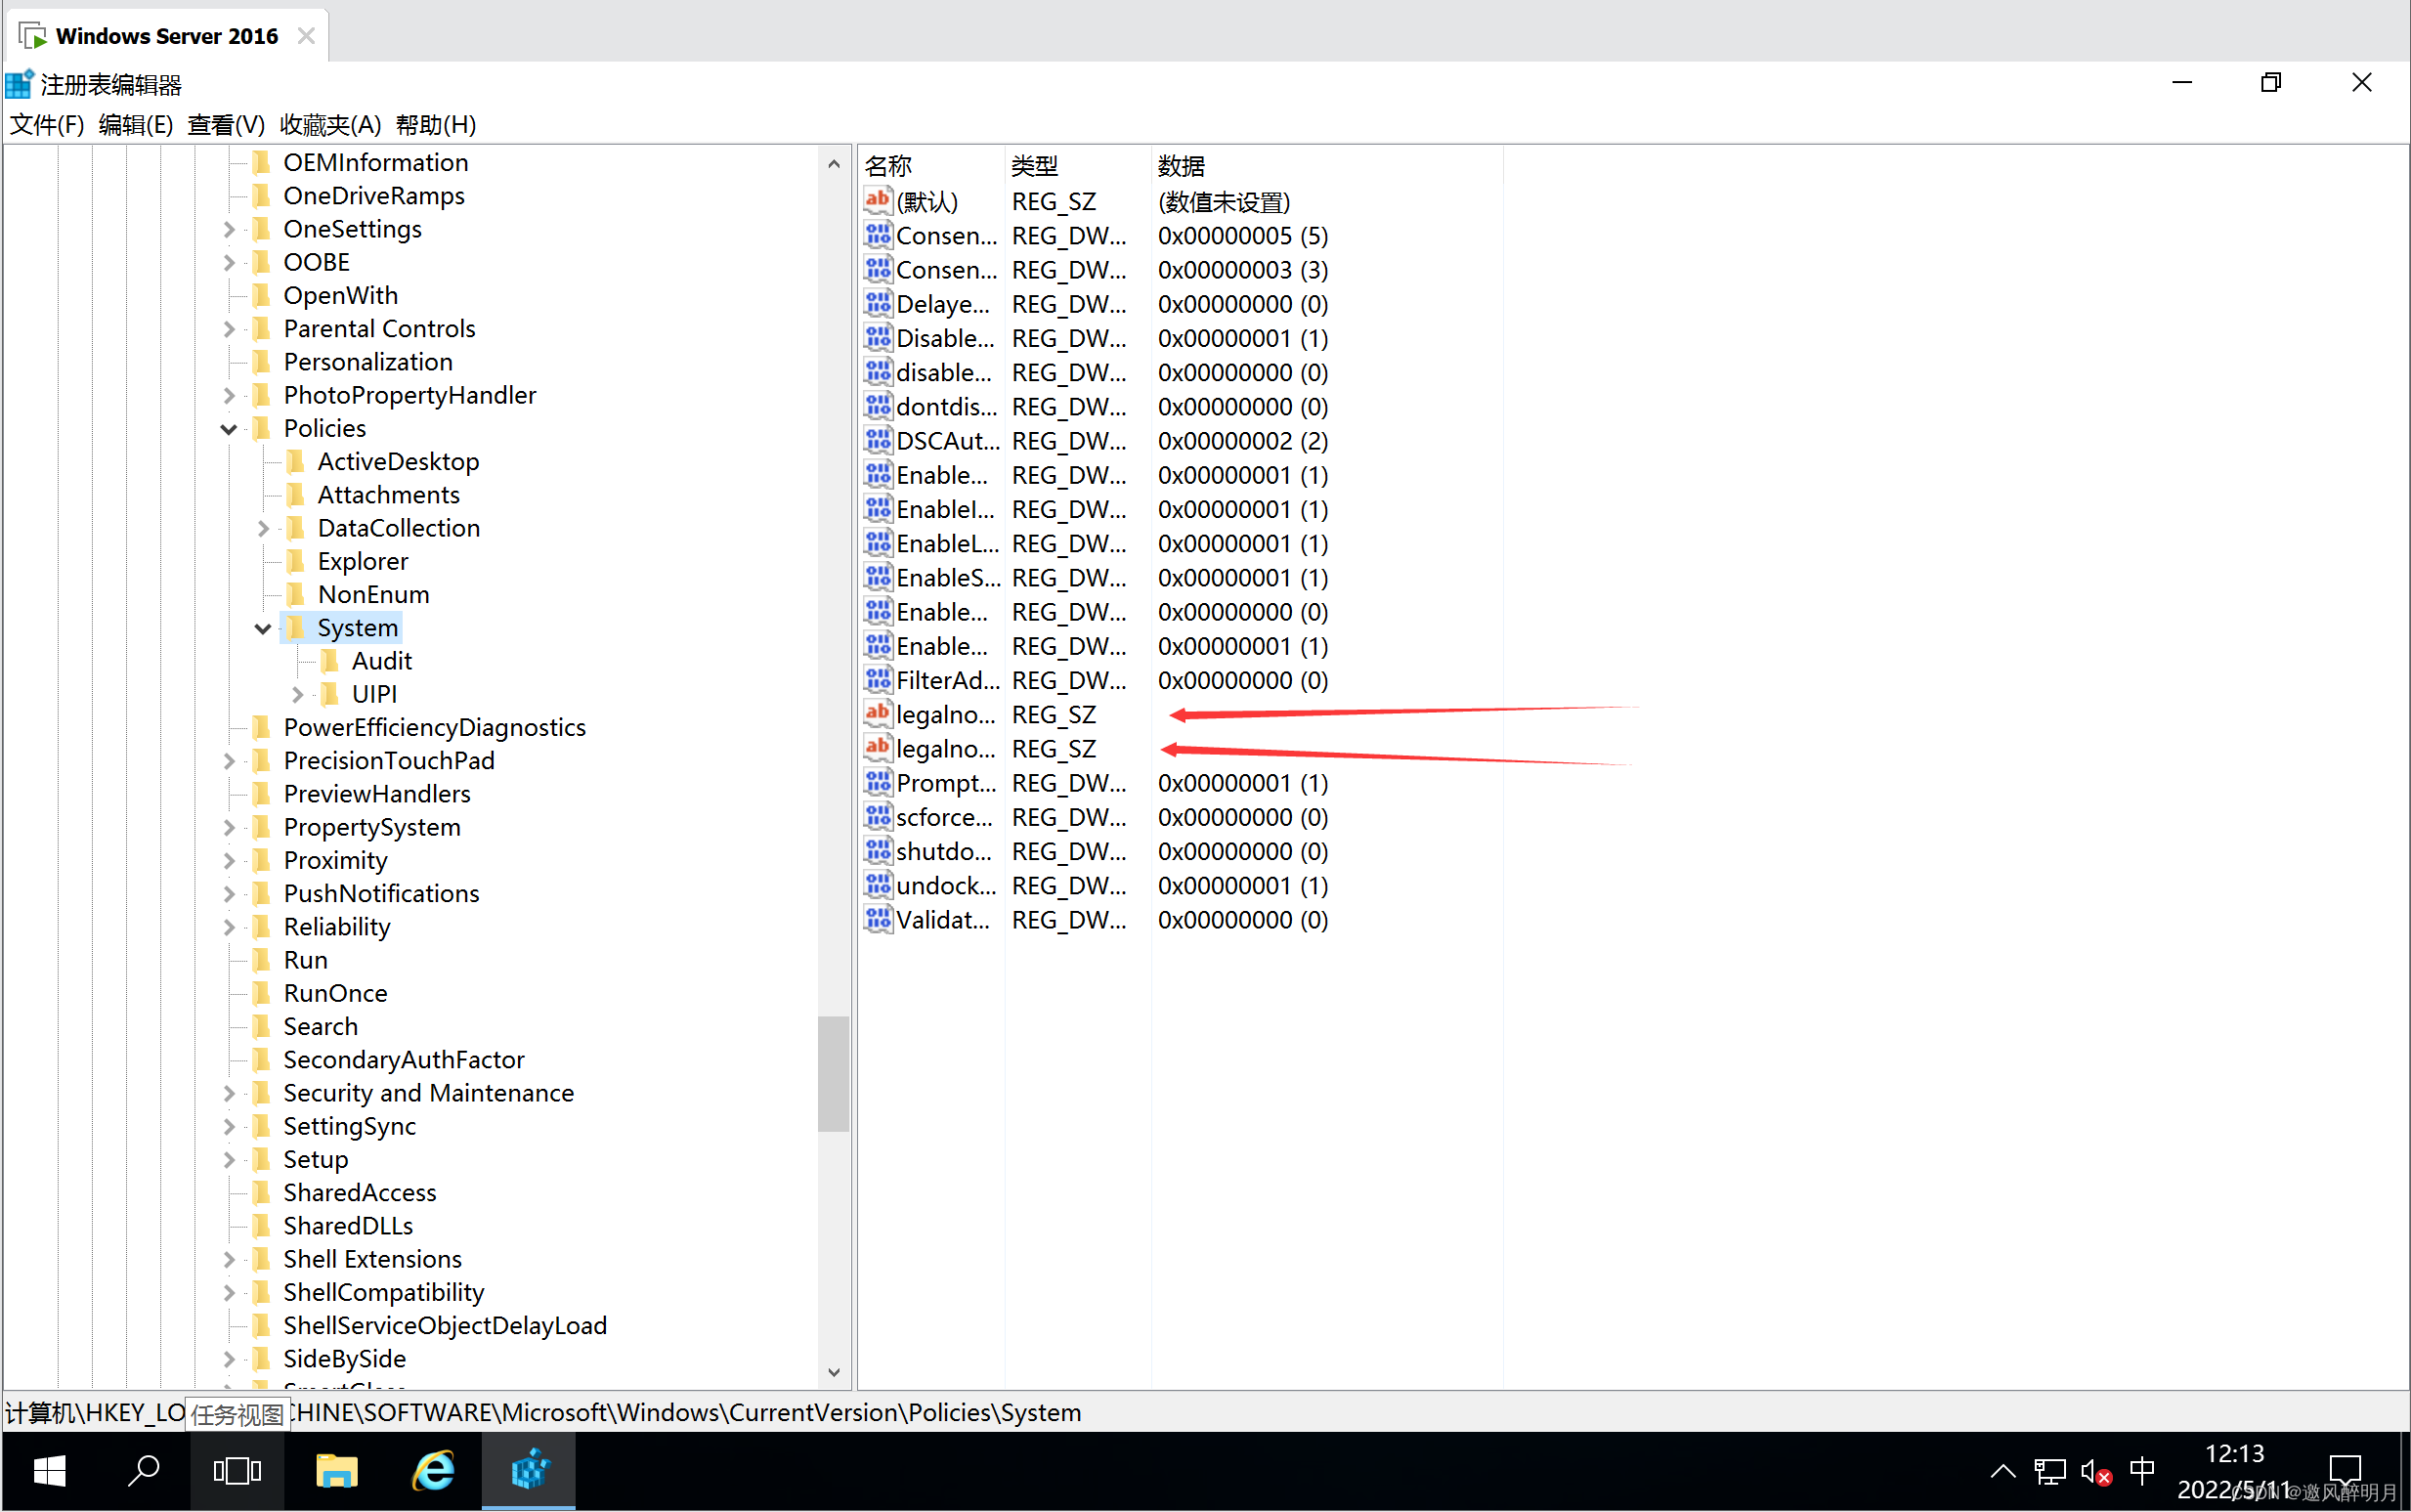Image resolution: width=2411 pixels, height=1512 pixels.
Task: Click the Policies folder icon
Action: pos(262,429)
